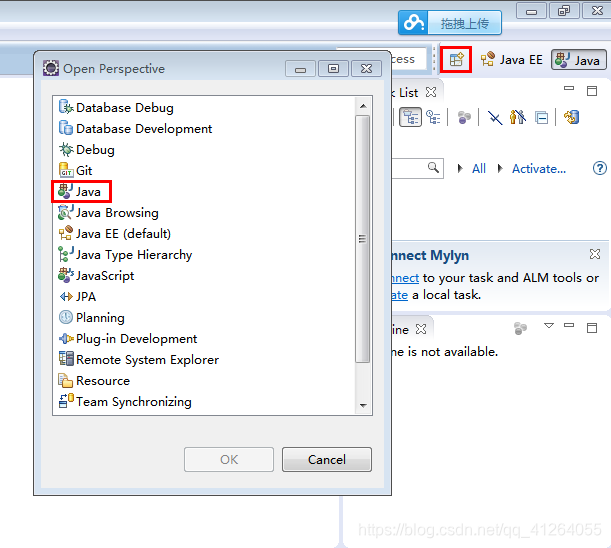611x548 pixels.
Task: Click the All link in Task List
Action: tap(479, 169)
